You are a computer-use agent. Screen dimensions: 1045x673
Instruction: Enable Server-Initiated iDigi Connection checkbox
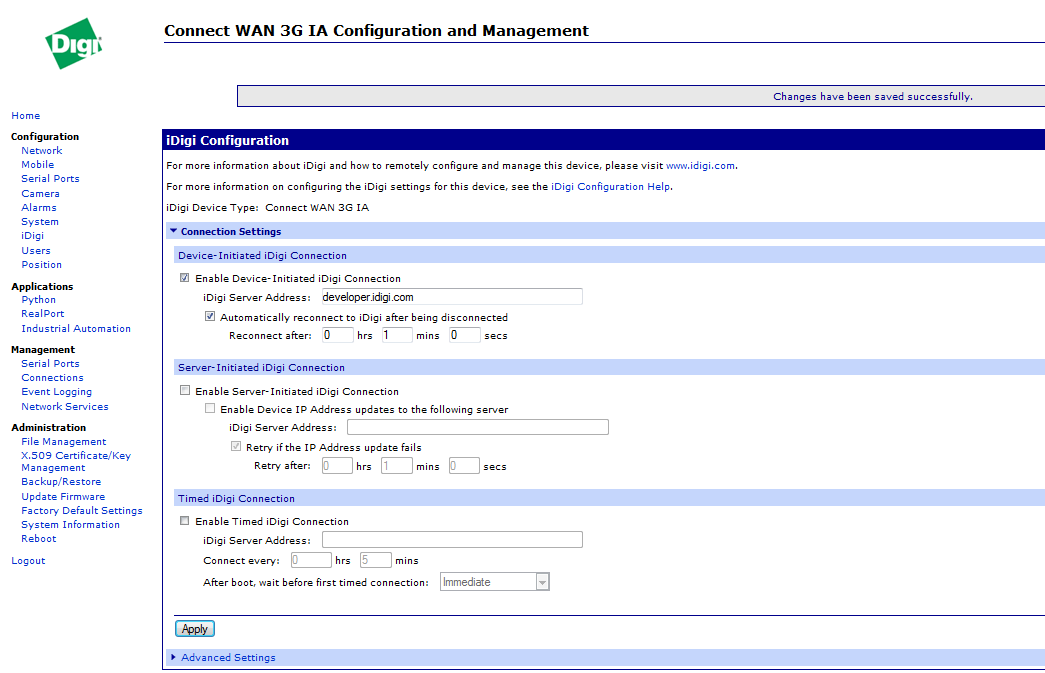[185, 392]
